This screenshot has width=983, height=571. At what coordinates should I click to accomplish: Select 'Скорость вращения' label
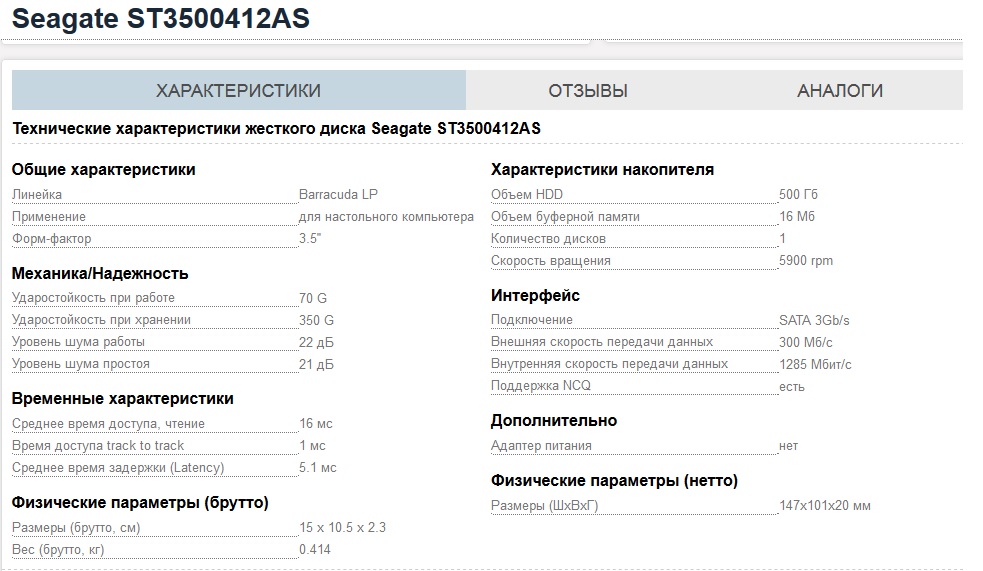pos(550,261)
